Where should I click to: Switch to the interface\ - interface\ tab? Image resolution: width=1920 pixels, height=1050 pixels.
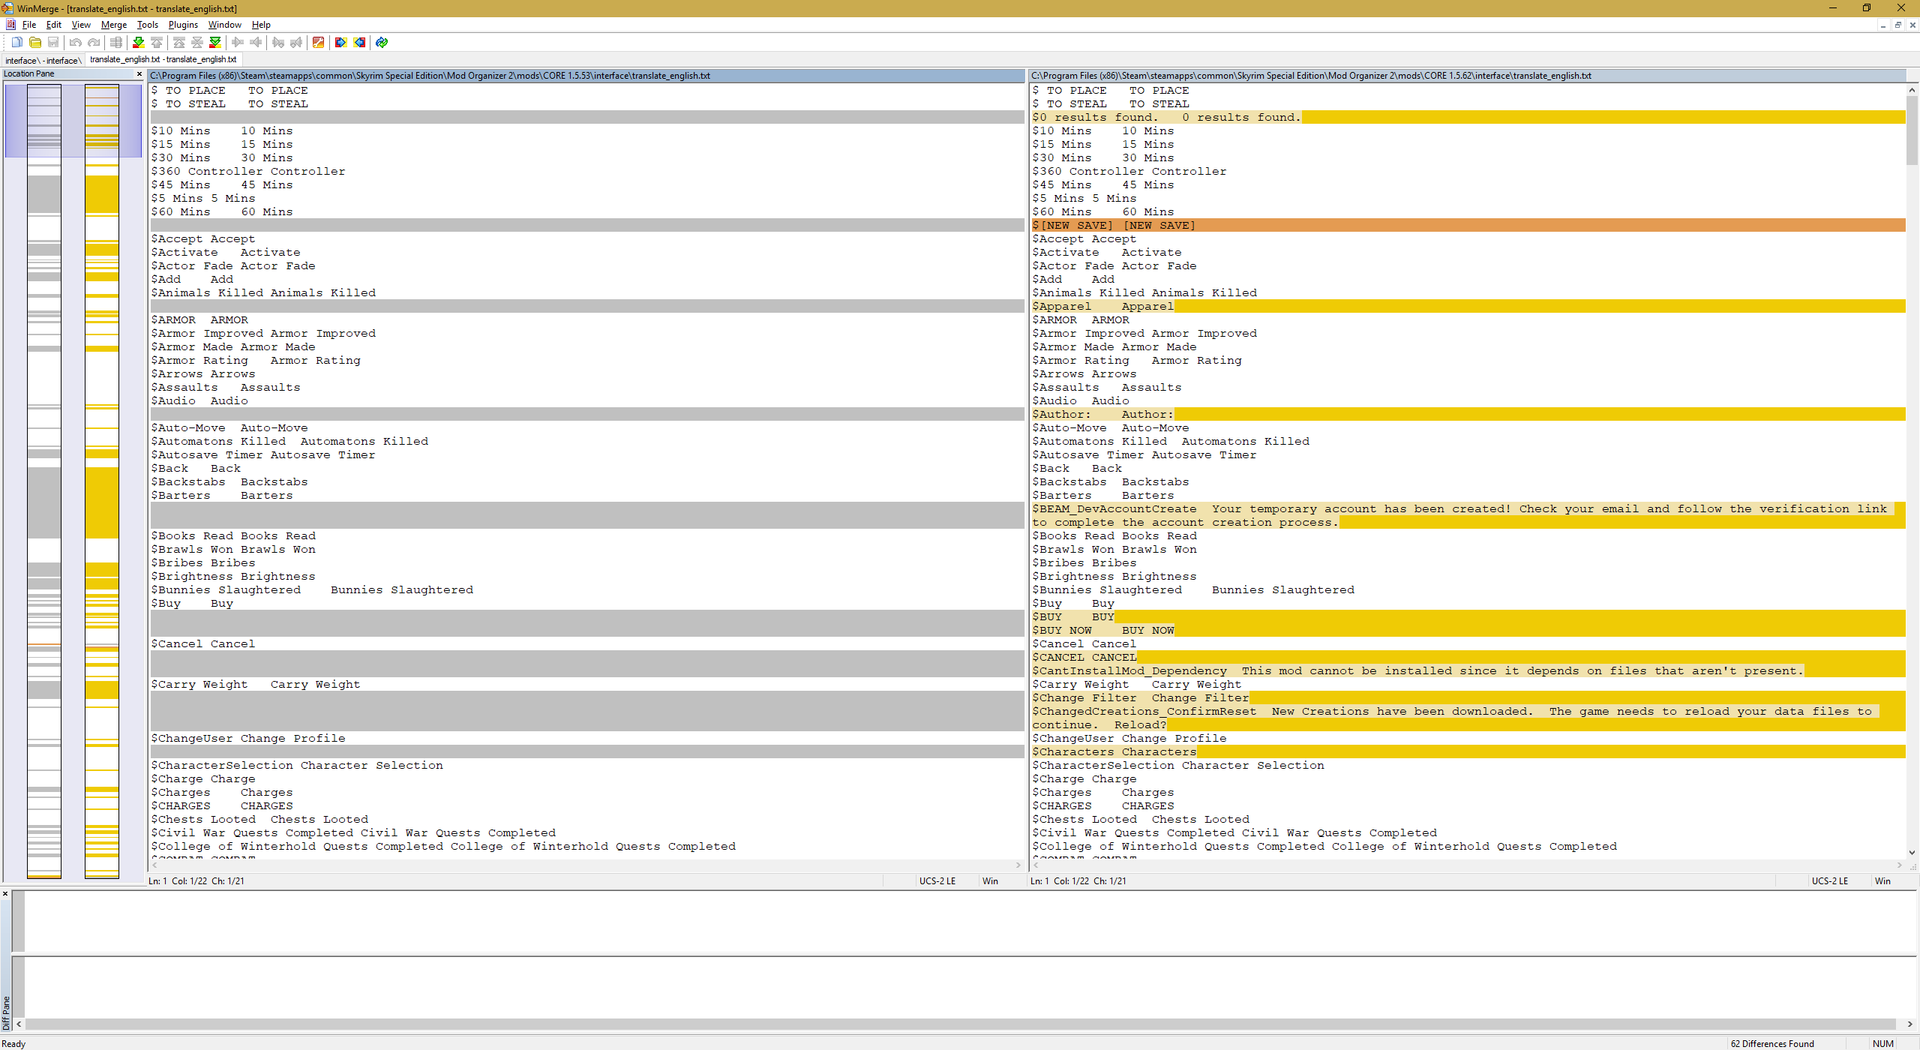[42, 60]
